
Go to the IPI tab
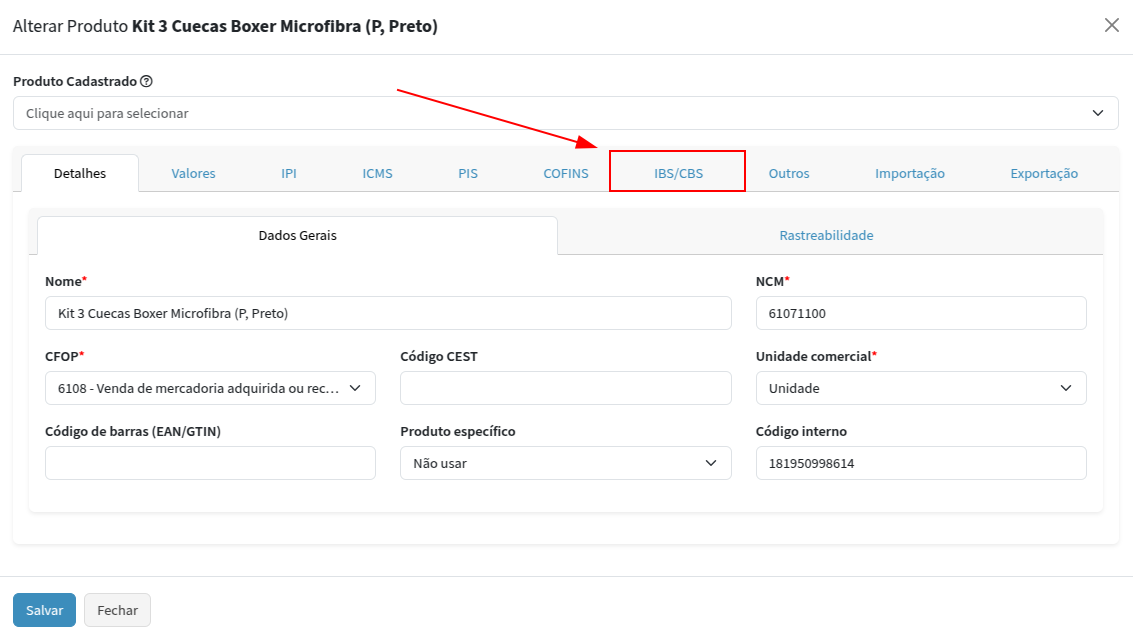click(x=289, y=173)
